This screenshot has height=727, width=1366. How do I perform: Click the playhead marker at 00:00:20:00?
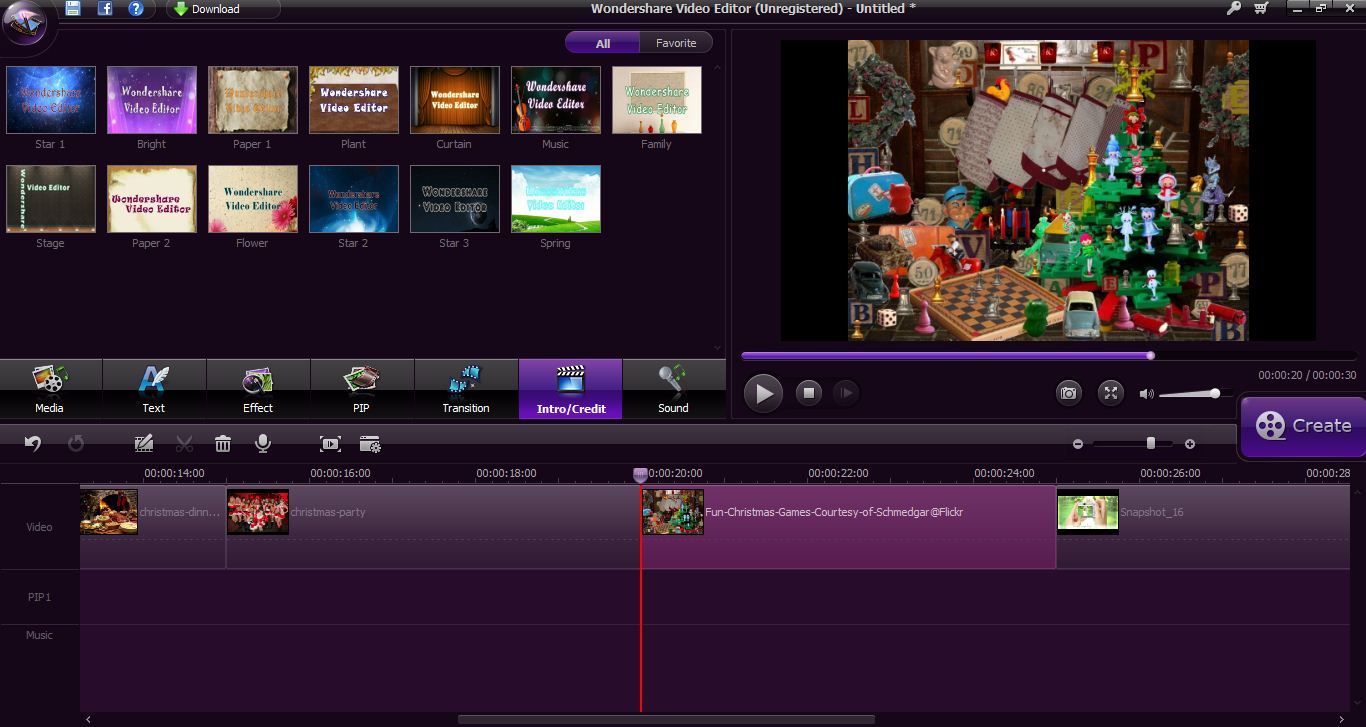pos(640,475)
